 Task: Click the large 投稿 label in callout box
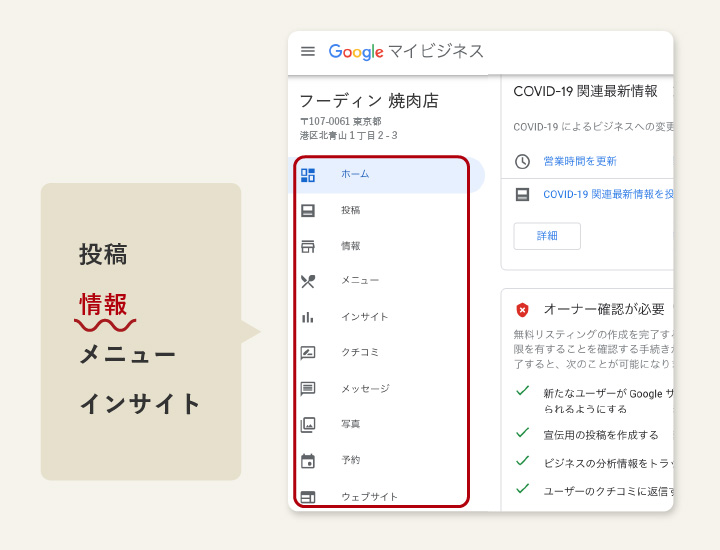(x=103, y=254)
